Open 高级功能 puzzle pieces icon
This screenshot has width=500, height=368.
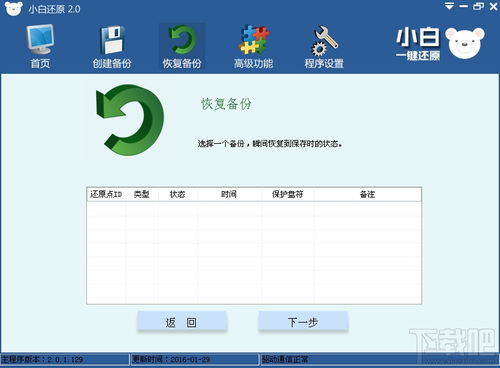[x=254, y=40]
